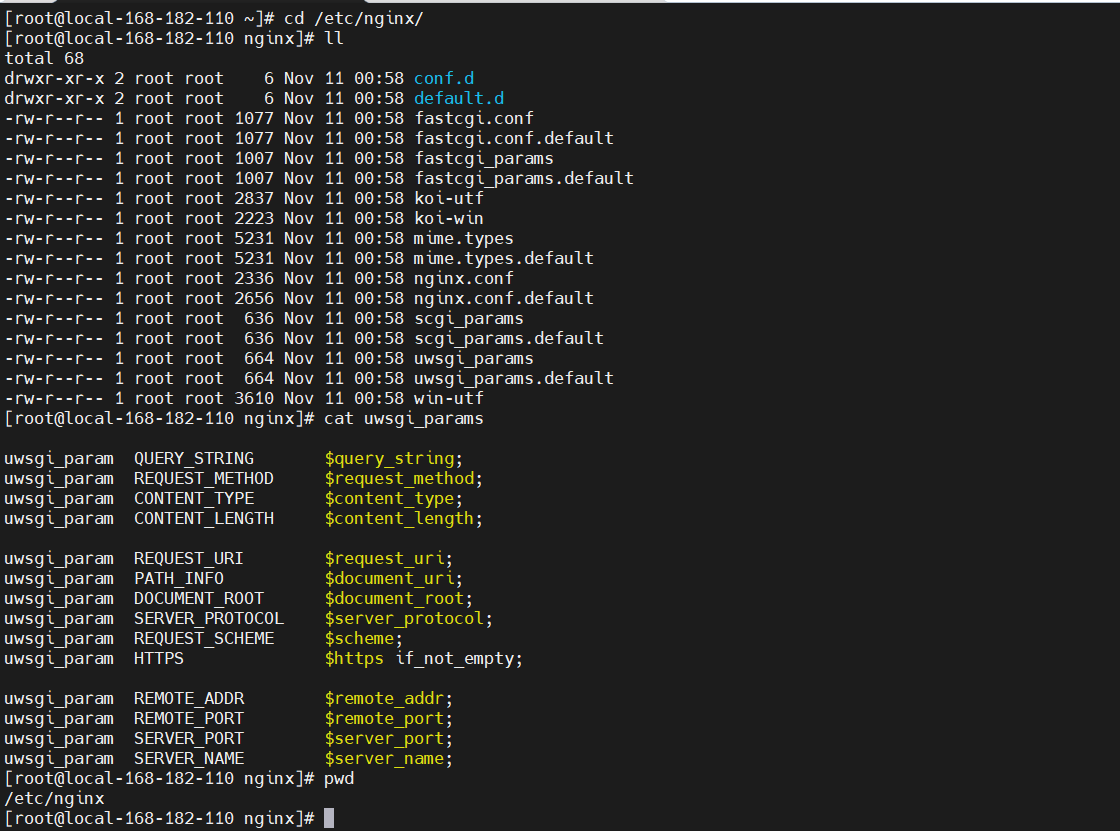Viewport: 1120px width, 831px height.
Task: Select the $query_string variable
Action: tap(389, 459)
